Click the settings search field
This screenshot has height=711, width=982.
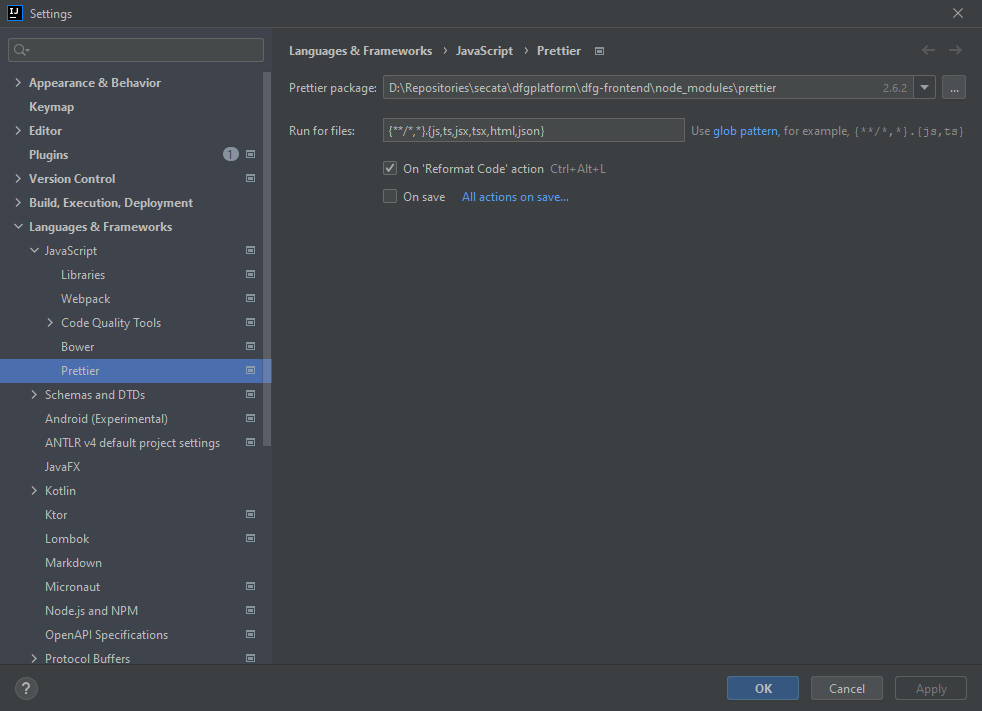coord(136,50)
